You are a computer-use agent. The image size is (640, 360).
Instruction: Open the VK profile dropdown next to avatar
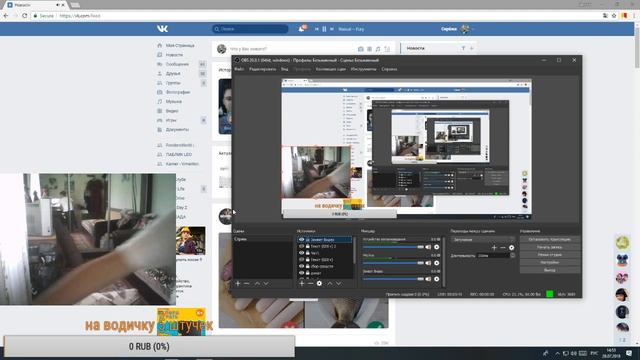[x=473, y=29]
